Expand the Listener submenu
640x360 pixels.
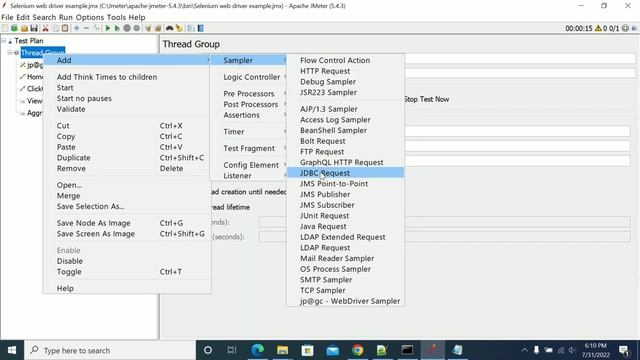pyautogui.click(x=248, y=176)
